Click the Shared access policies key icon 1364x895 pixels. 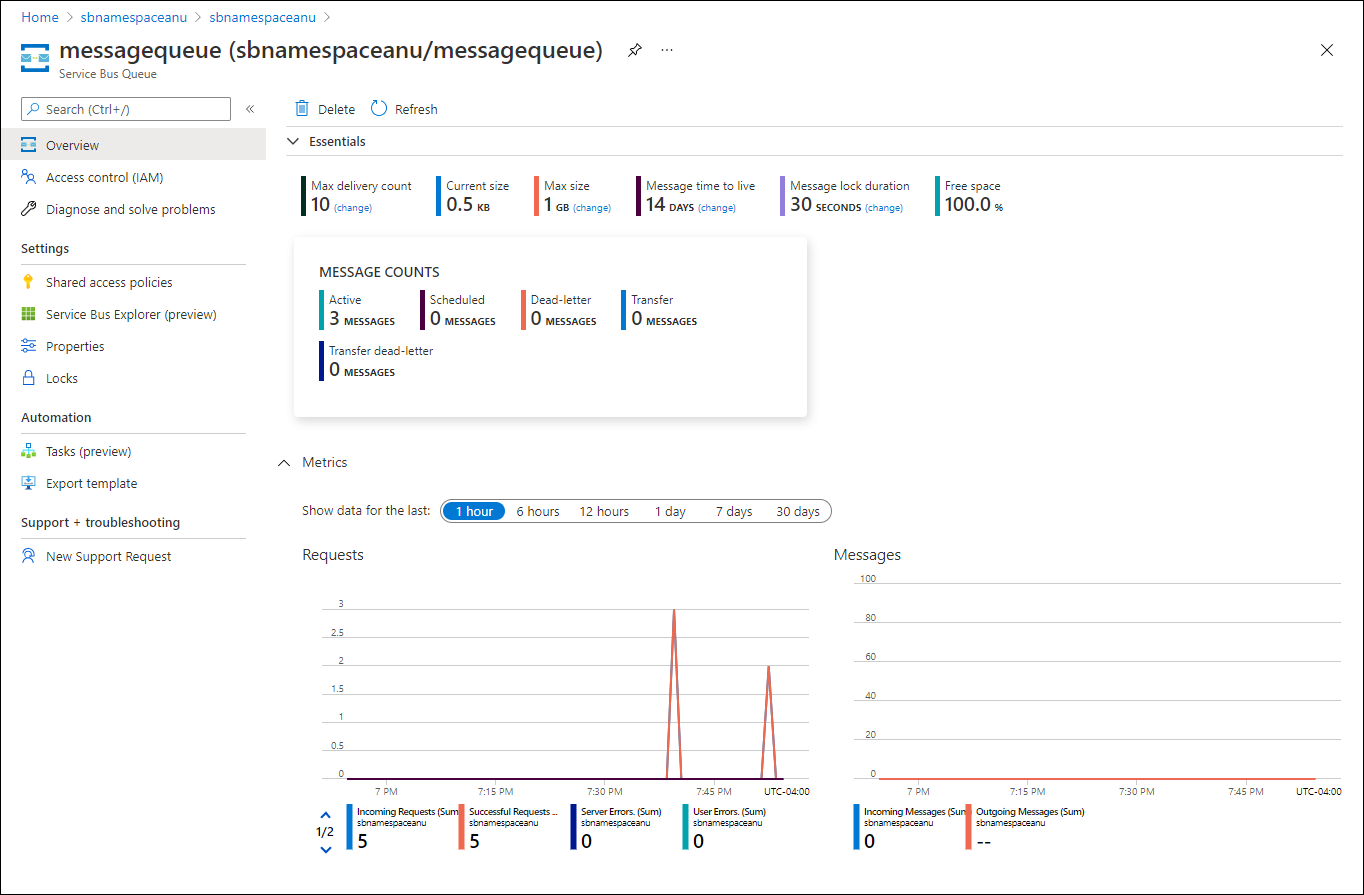tap(28, 282)
